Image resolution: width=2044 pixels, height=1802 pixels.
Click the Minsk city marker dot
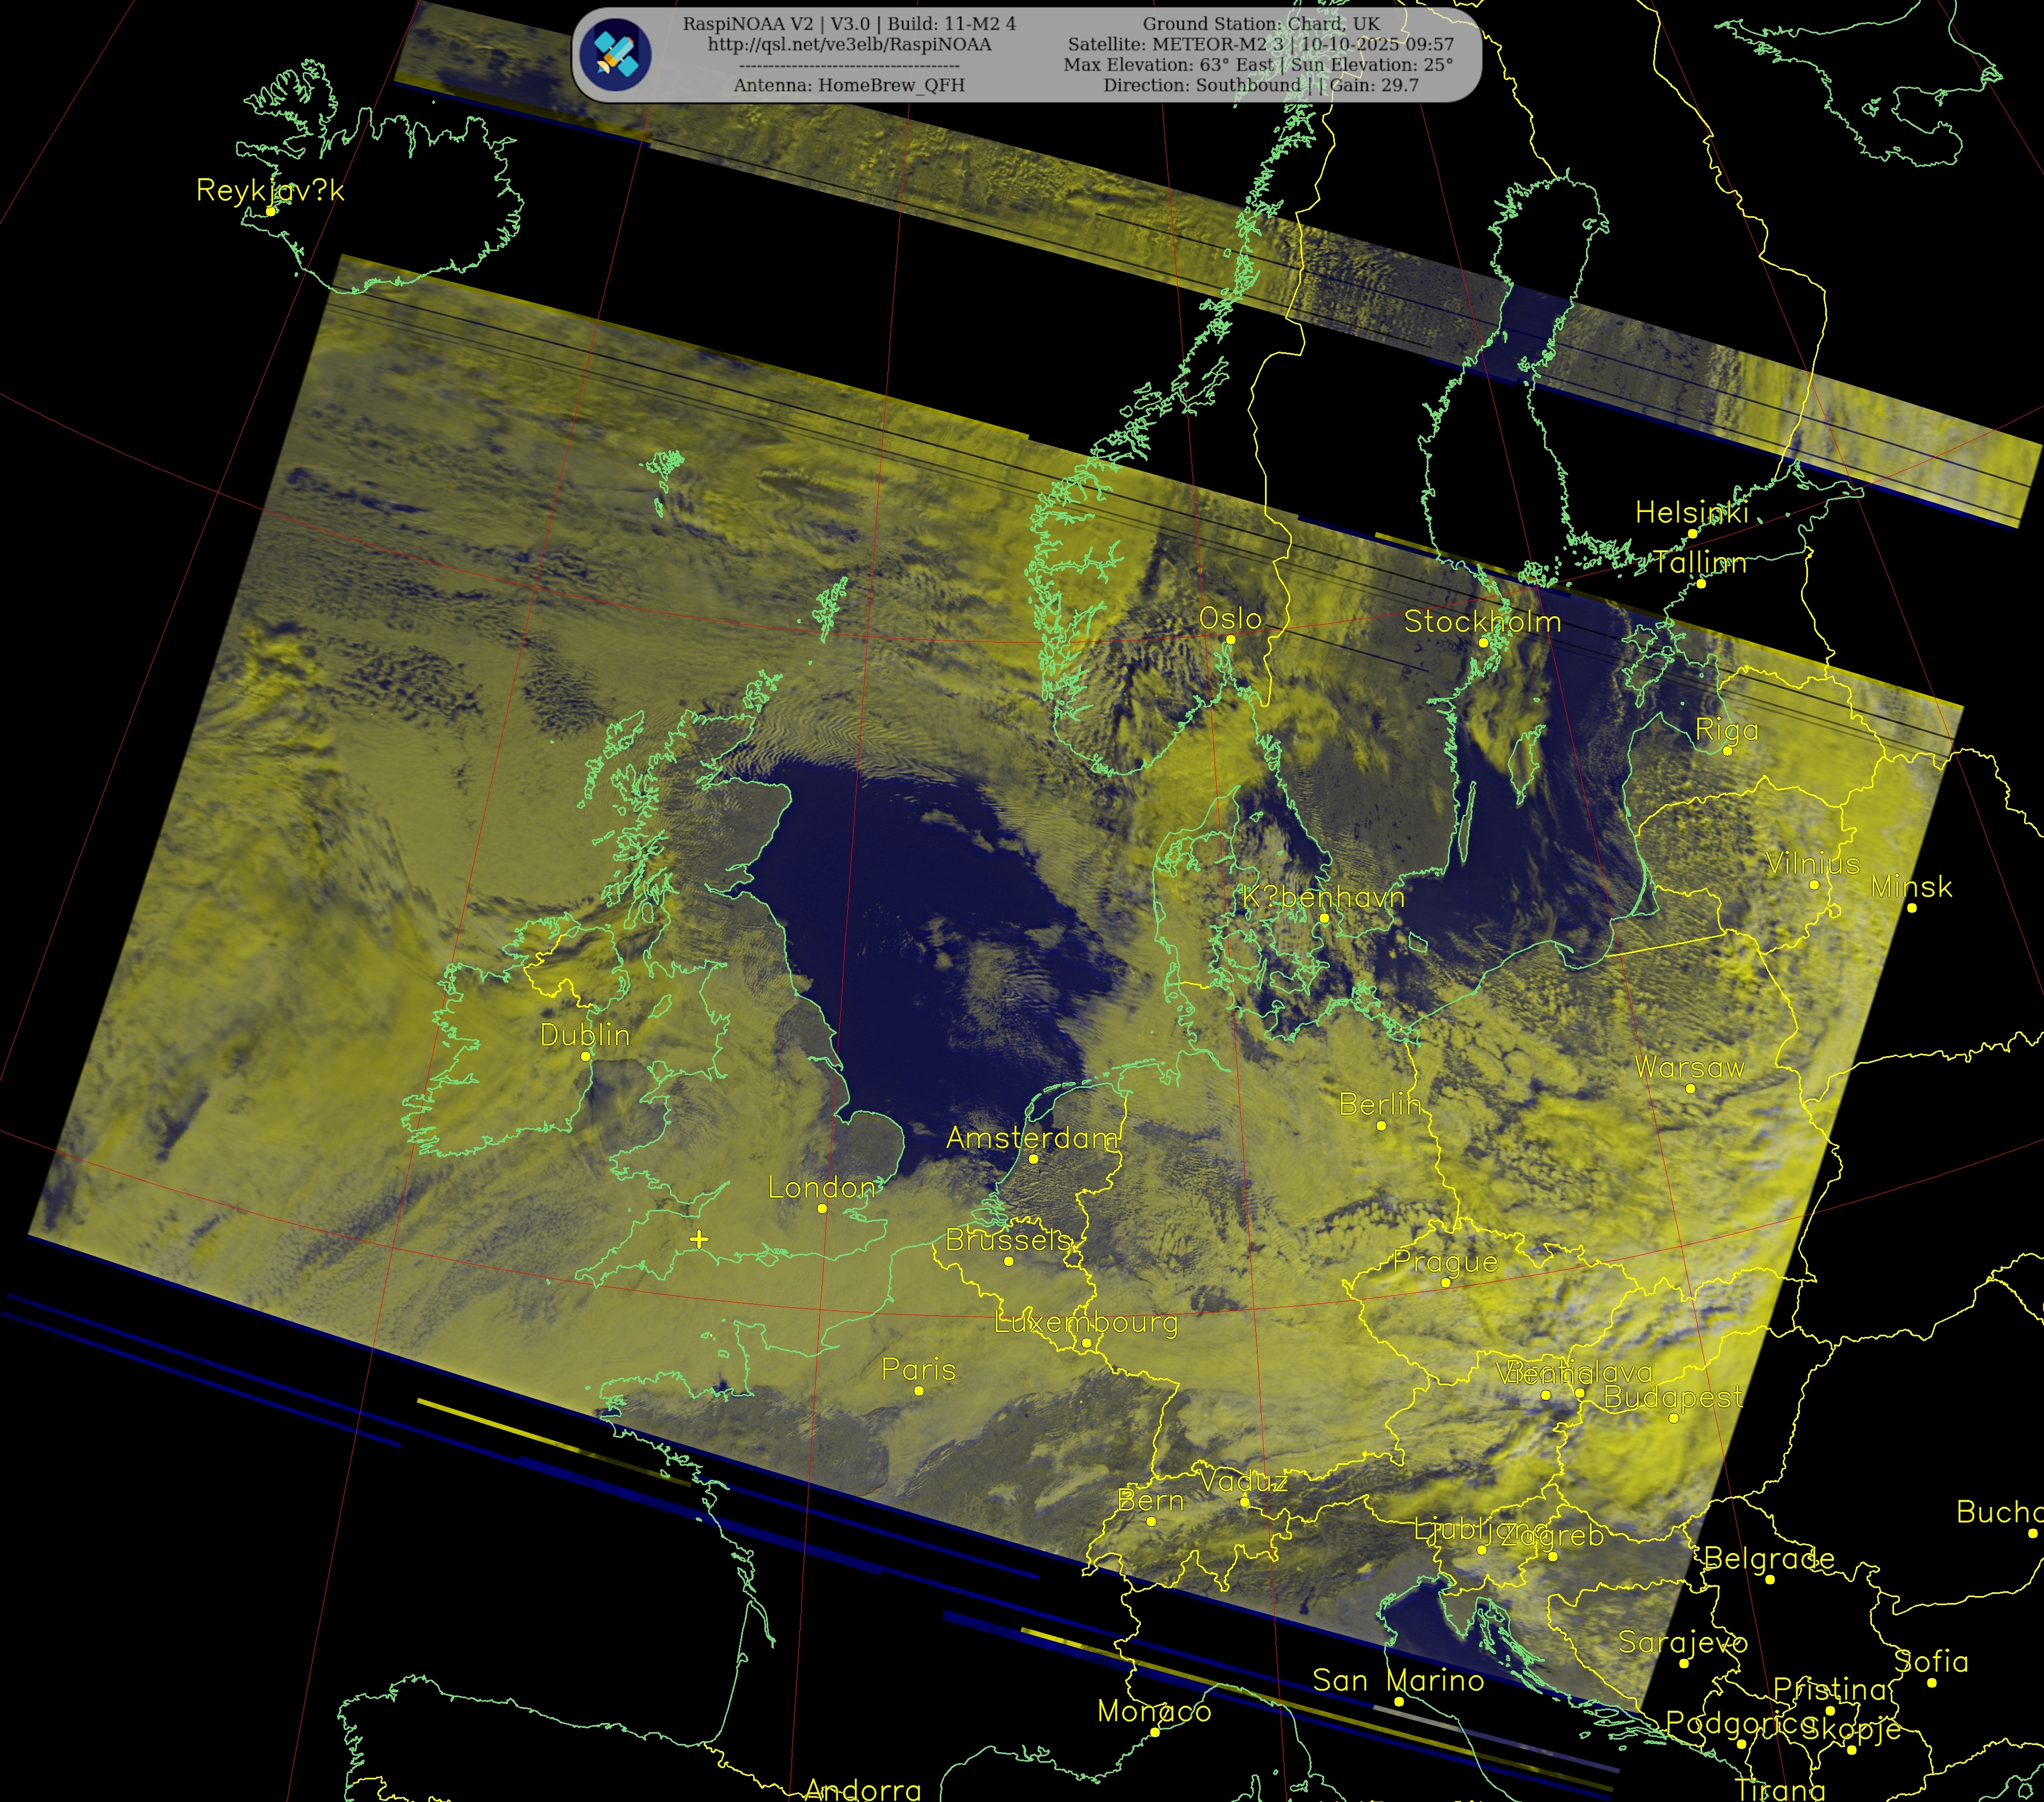click(1911, 908)
